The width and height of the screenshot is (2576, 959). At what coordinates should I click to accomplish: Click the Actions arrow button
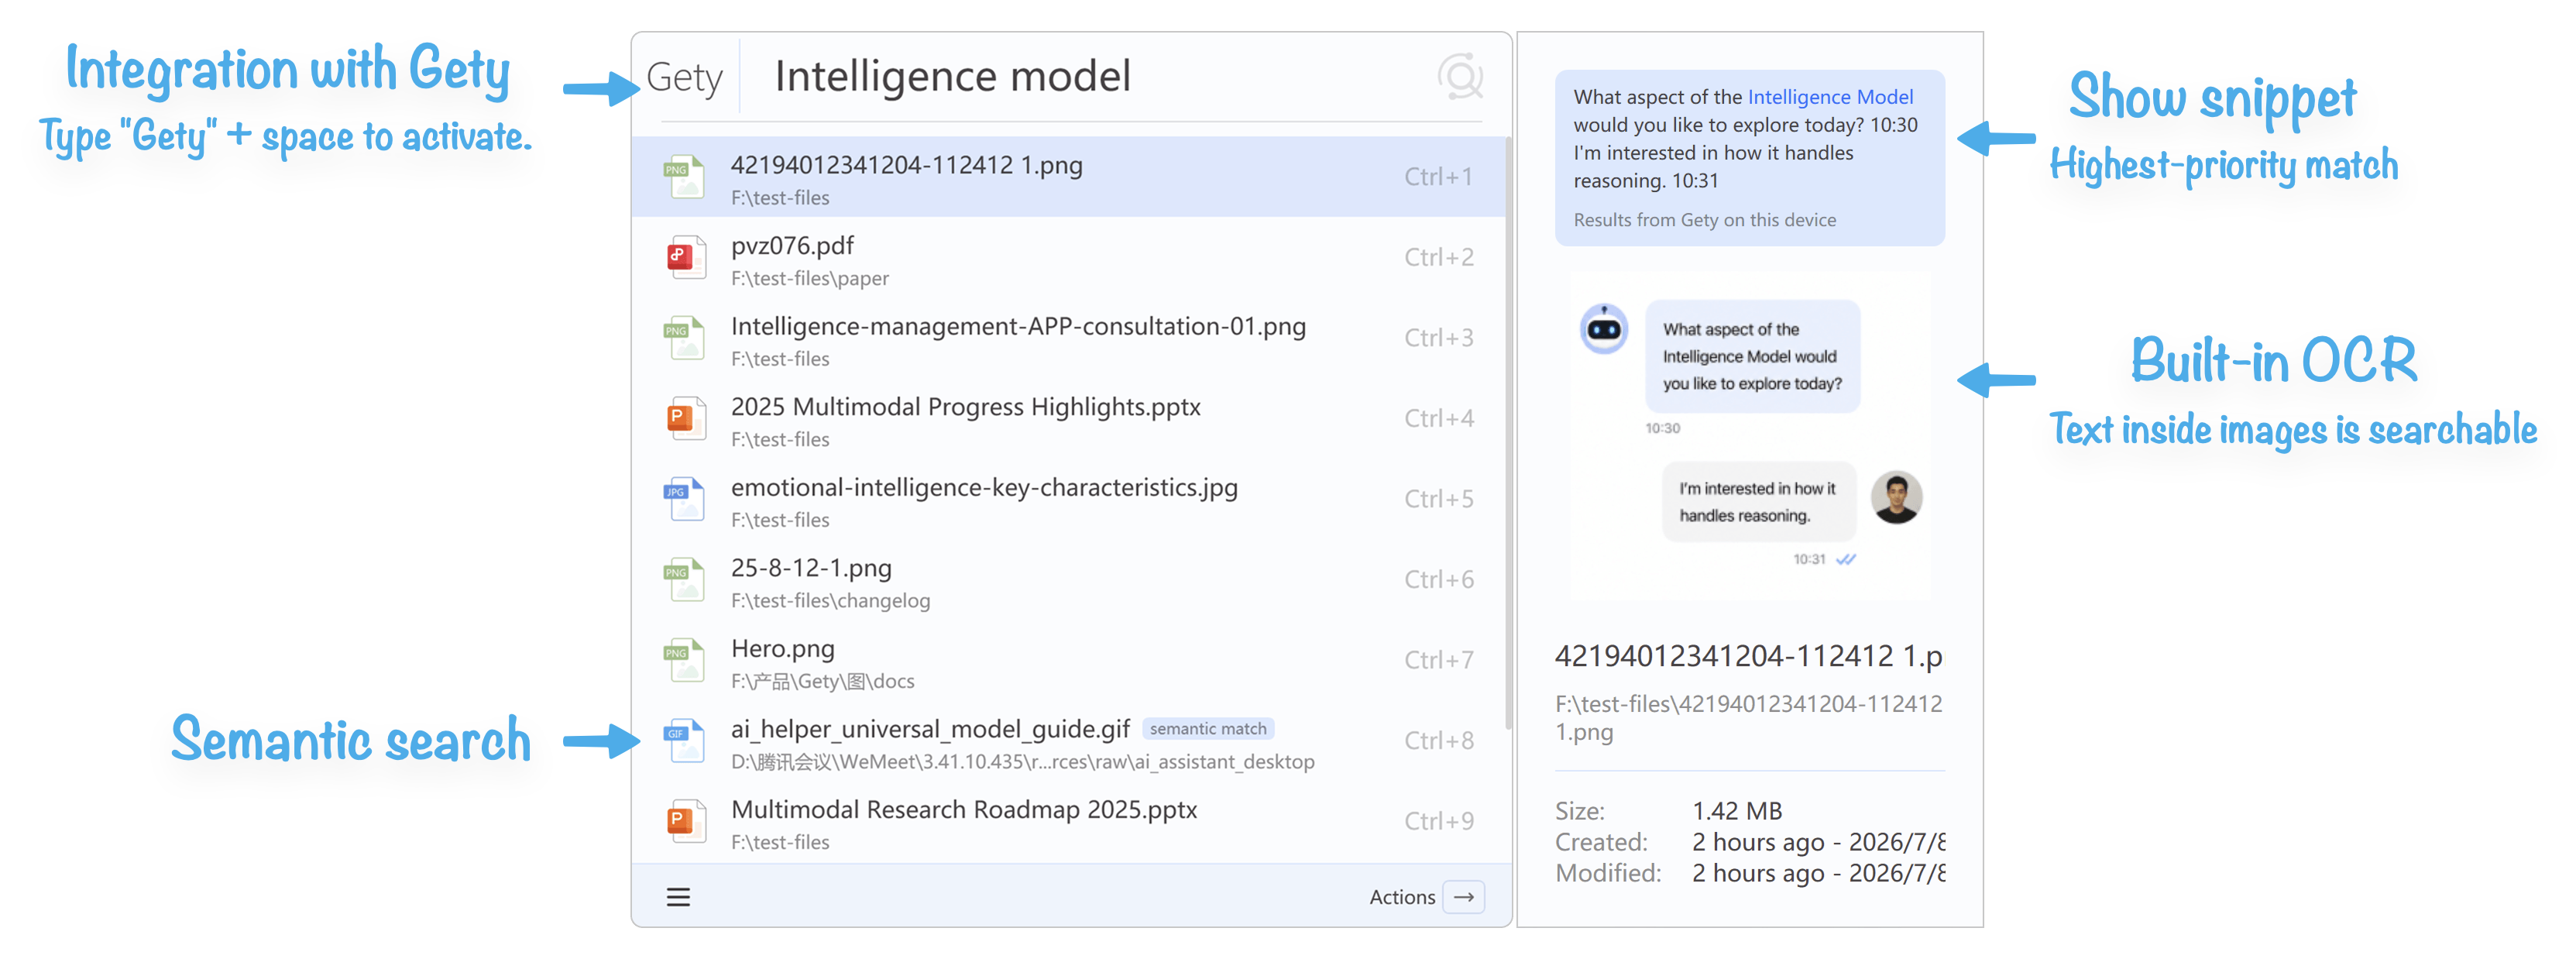click(1464, 897)
